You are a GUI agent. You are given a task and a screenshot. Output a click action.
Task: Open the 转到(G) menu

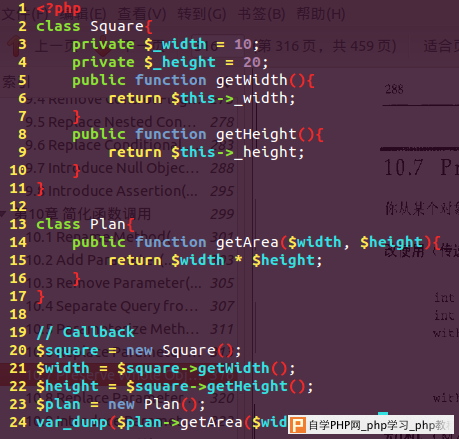coord(202,14)
